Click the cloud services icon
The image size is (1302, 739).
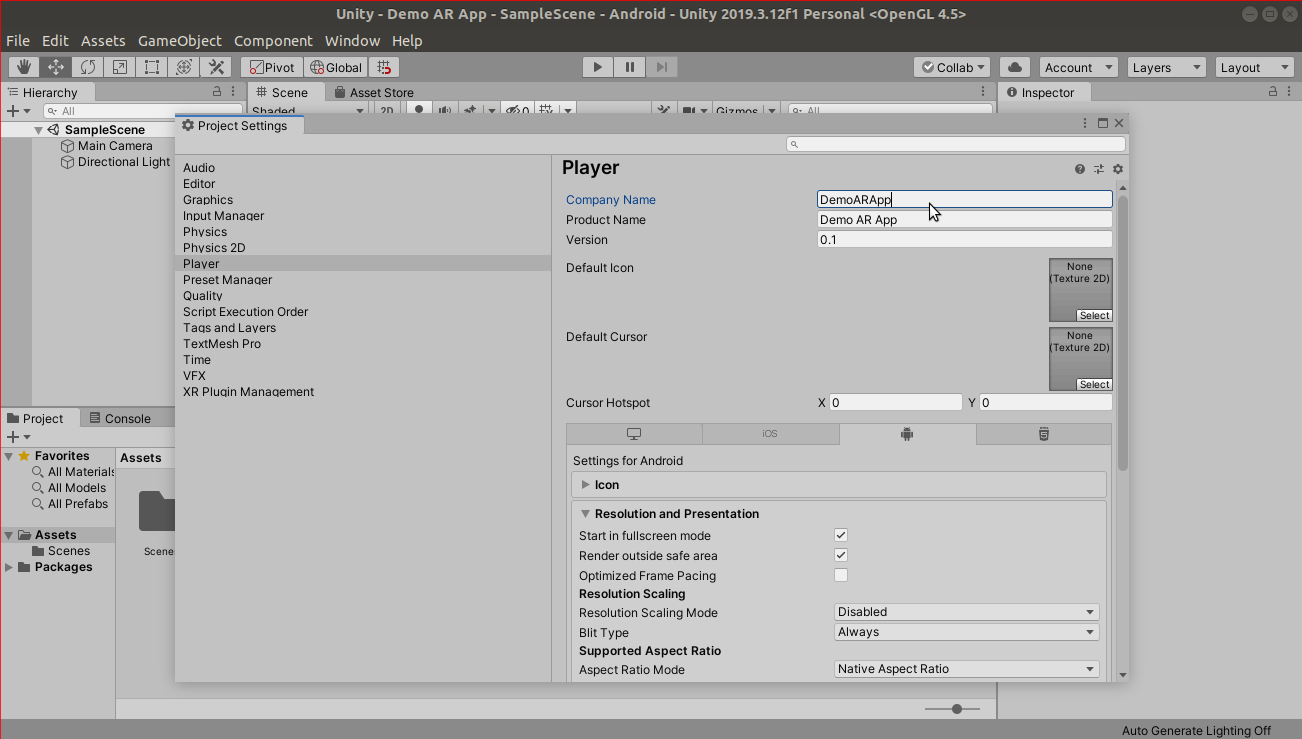pos(1015,67)
